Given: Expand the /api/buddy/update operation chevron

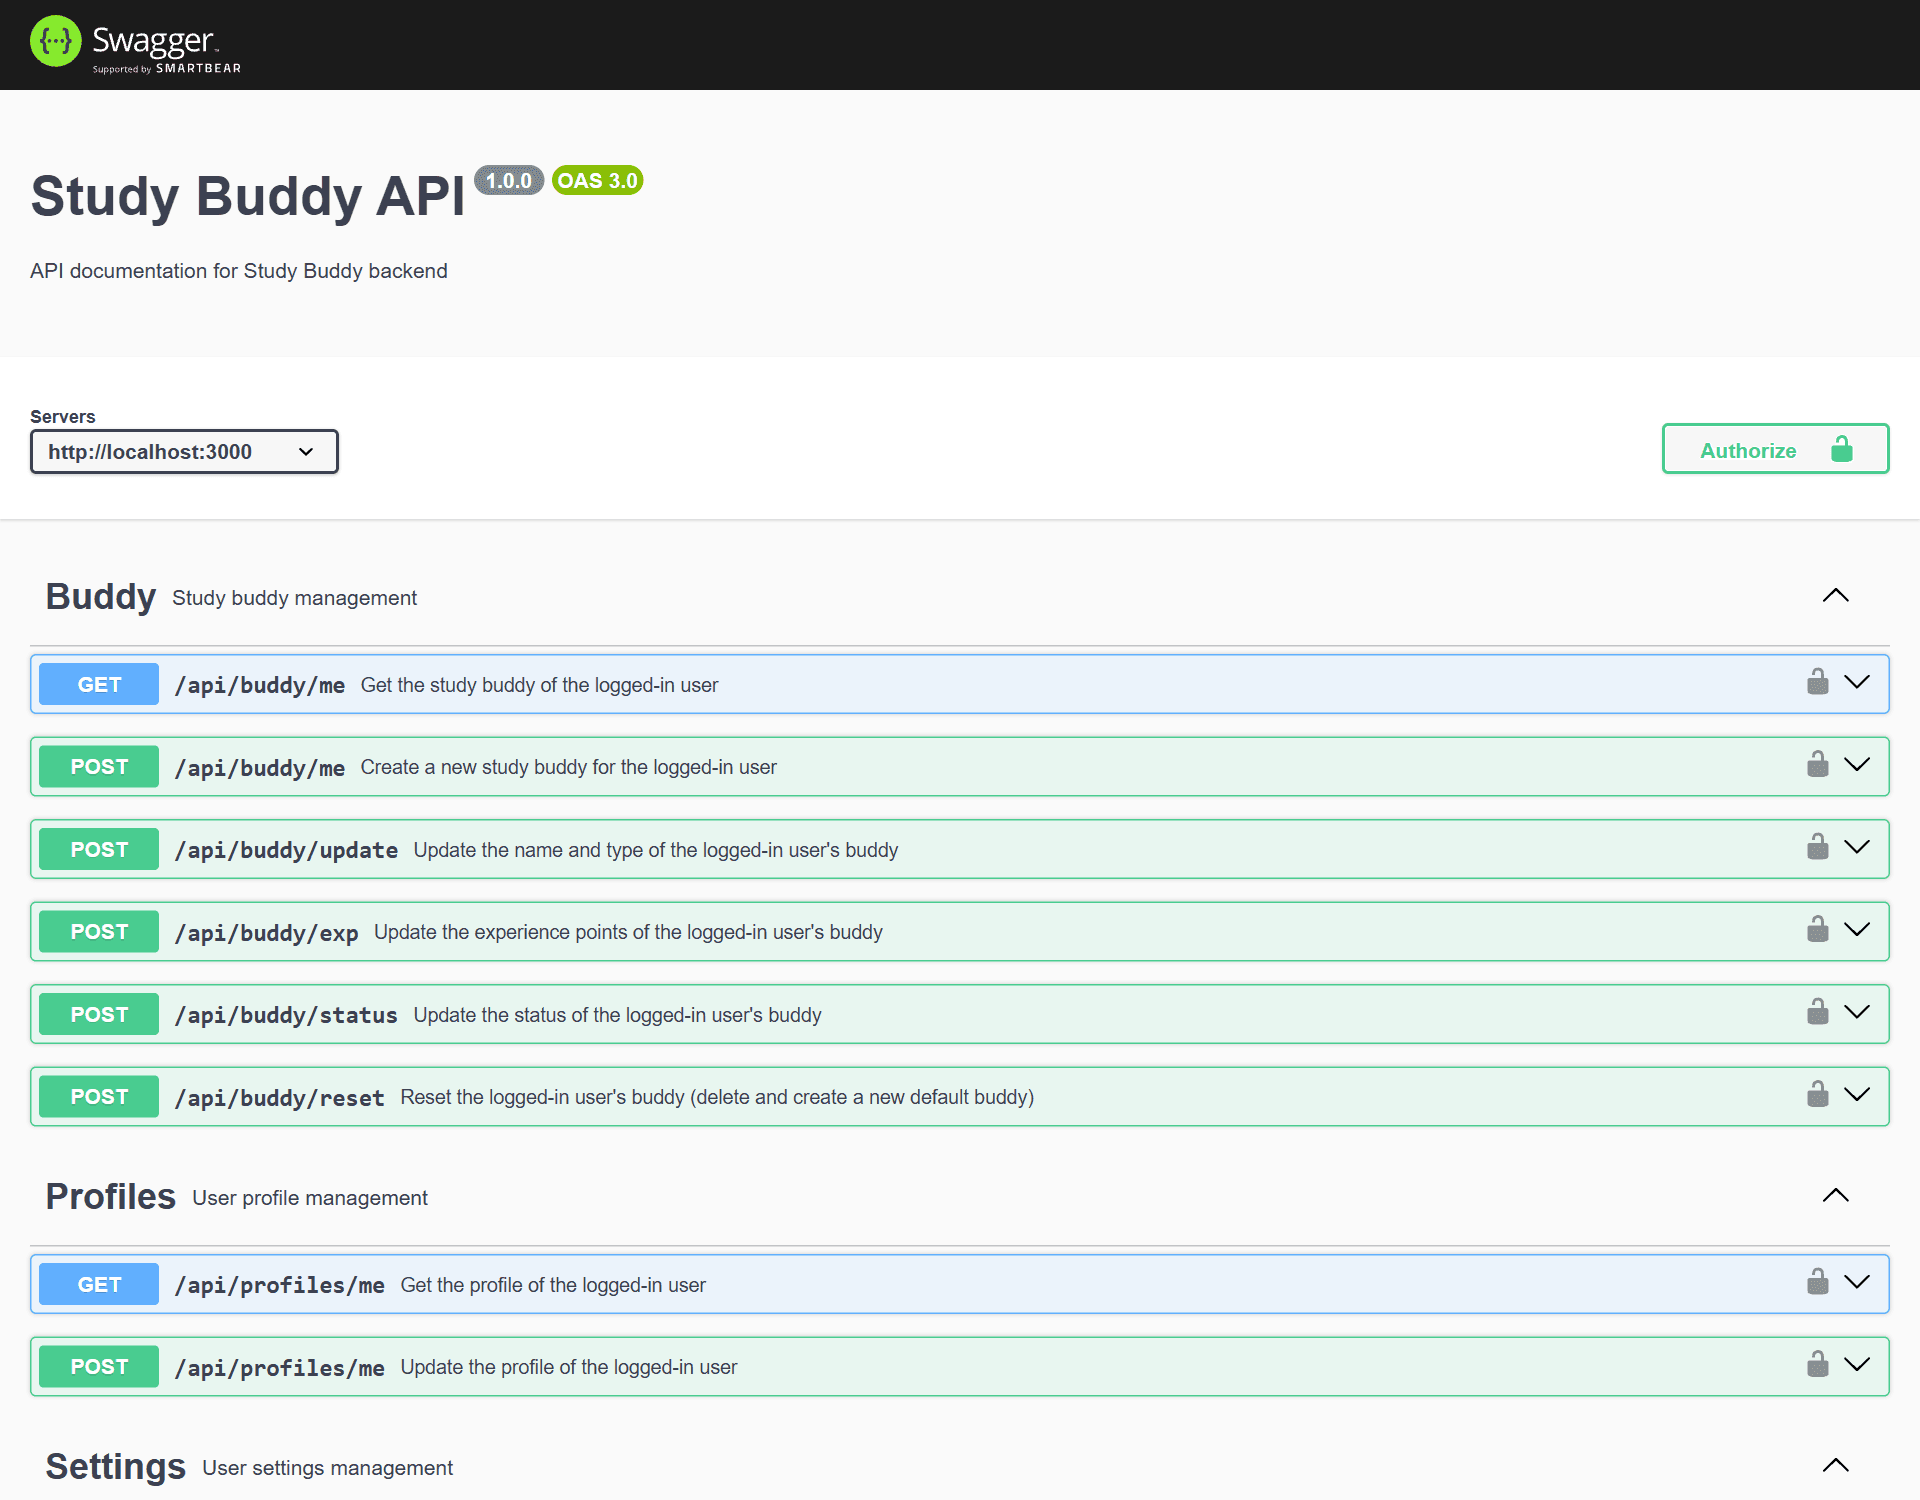Looking at the screenshot, I should pyautogui.click(x=1857, y=847).
